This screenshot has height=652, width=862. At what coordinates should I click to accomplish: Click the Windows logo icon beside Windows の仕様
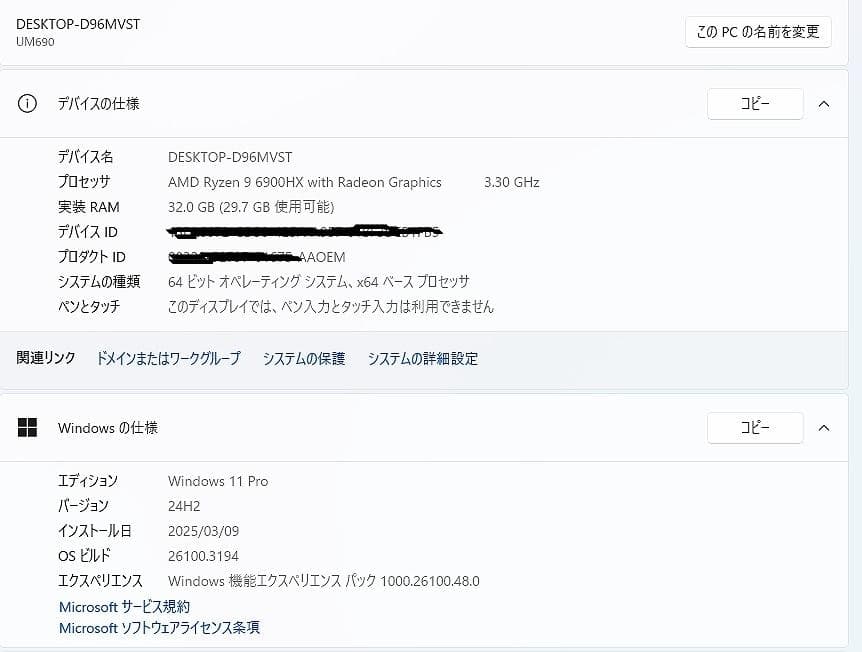click(x=26, y=428)
